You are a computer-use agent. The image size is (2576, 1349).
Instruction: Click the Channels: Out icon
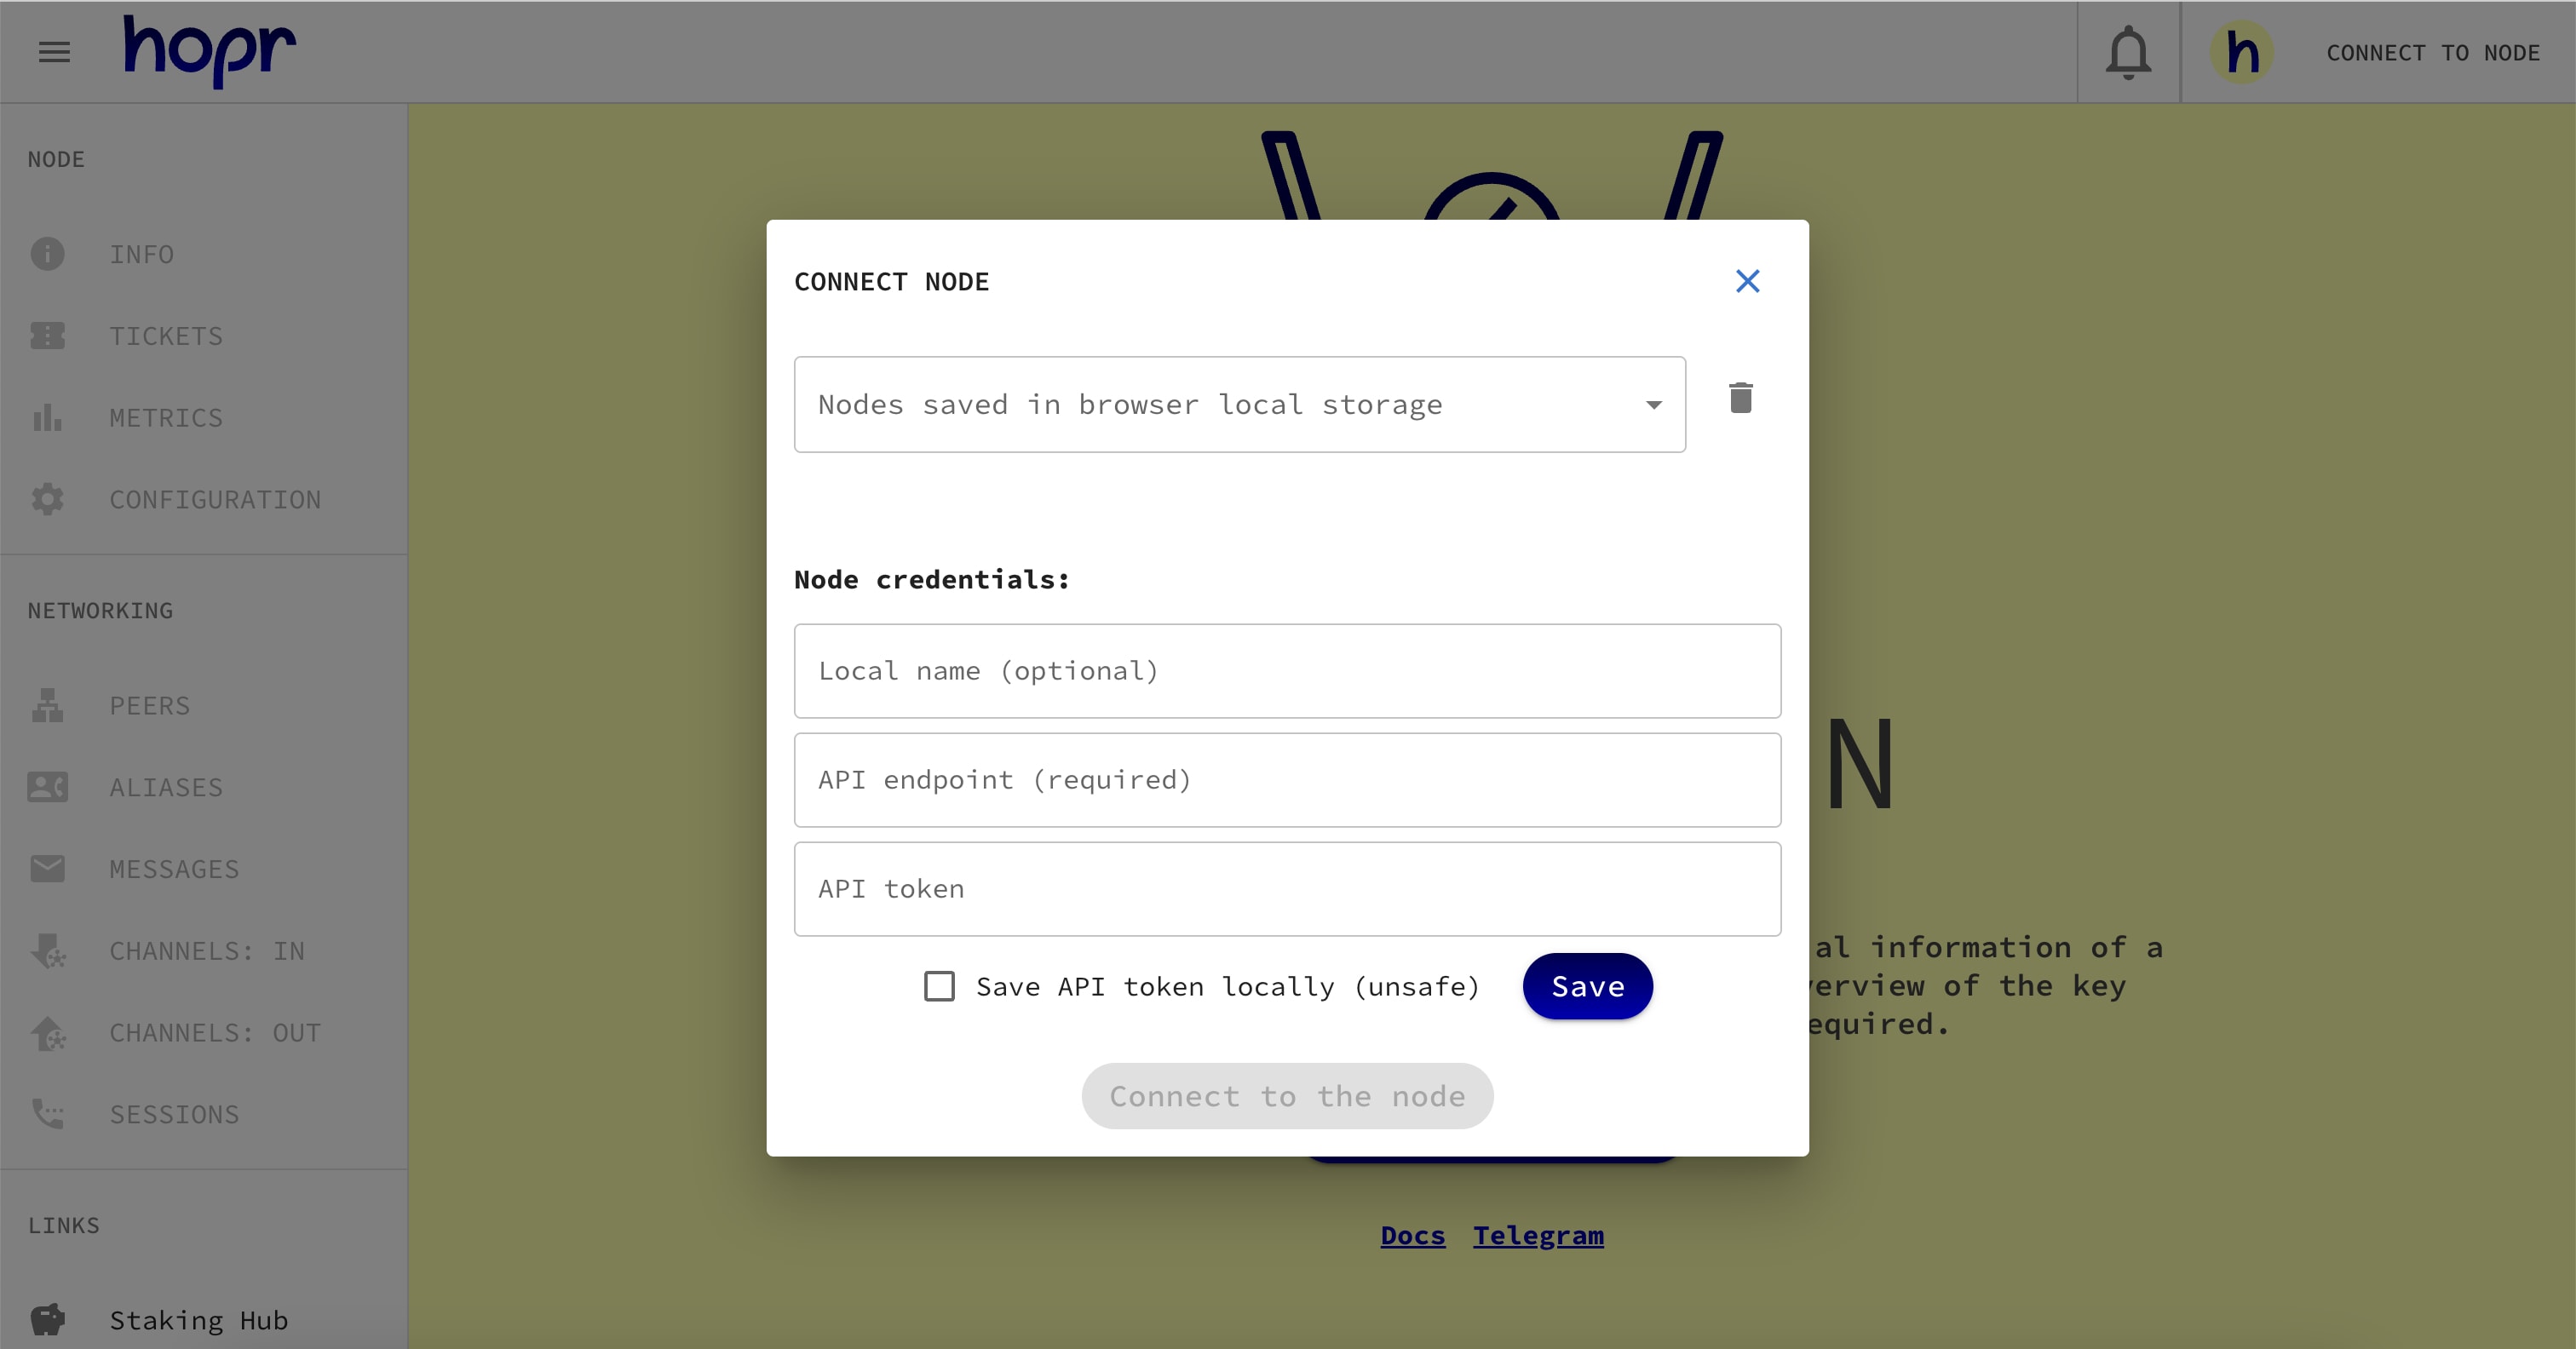tap(47, 1033)
